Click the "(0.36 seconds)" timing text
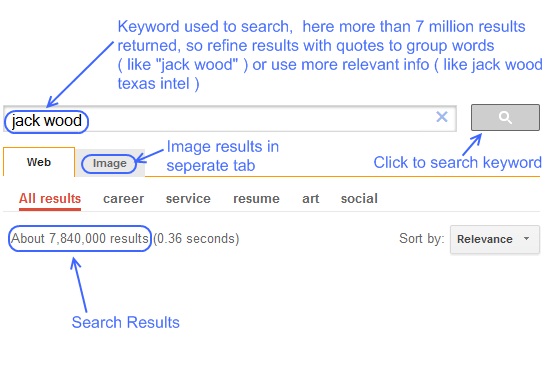The image size is (548, 365). click(196, 238)
